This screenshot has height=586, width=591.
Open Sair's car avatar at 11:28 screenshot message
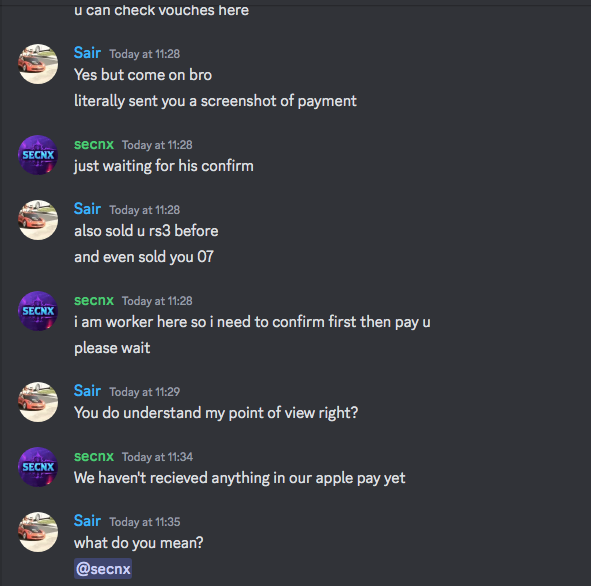(x=38, y=64)
